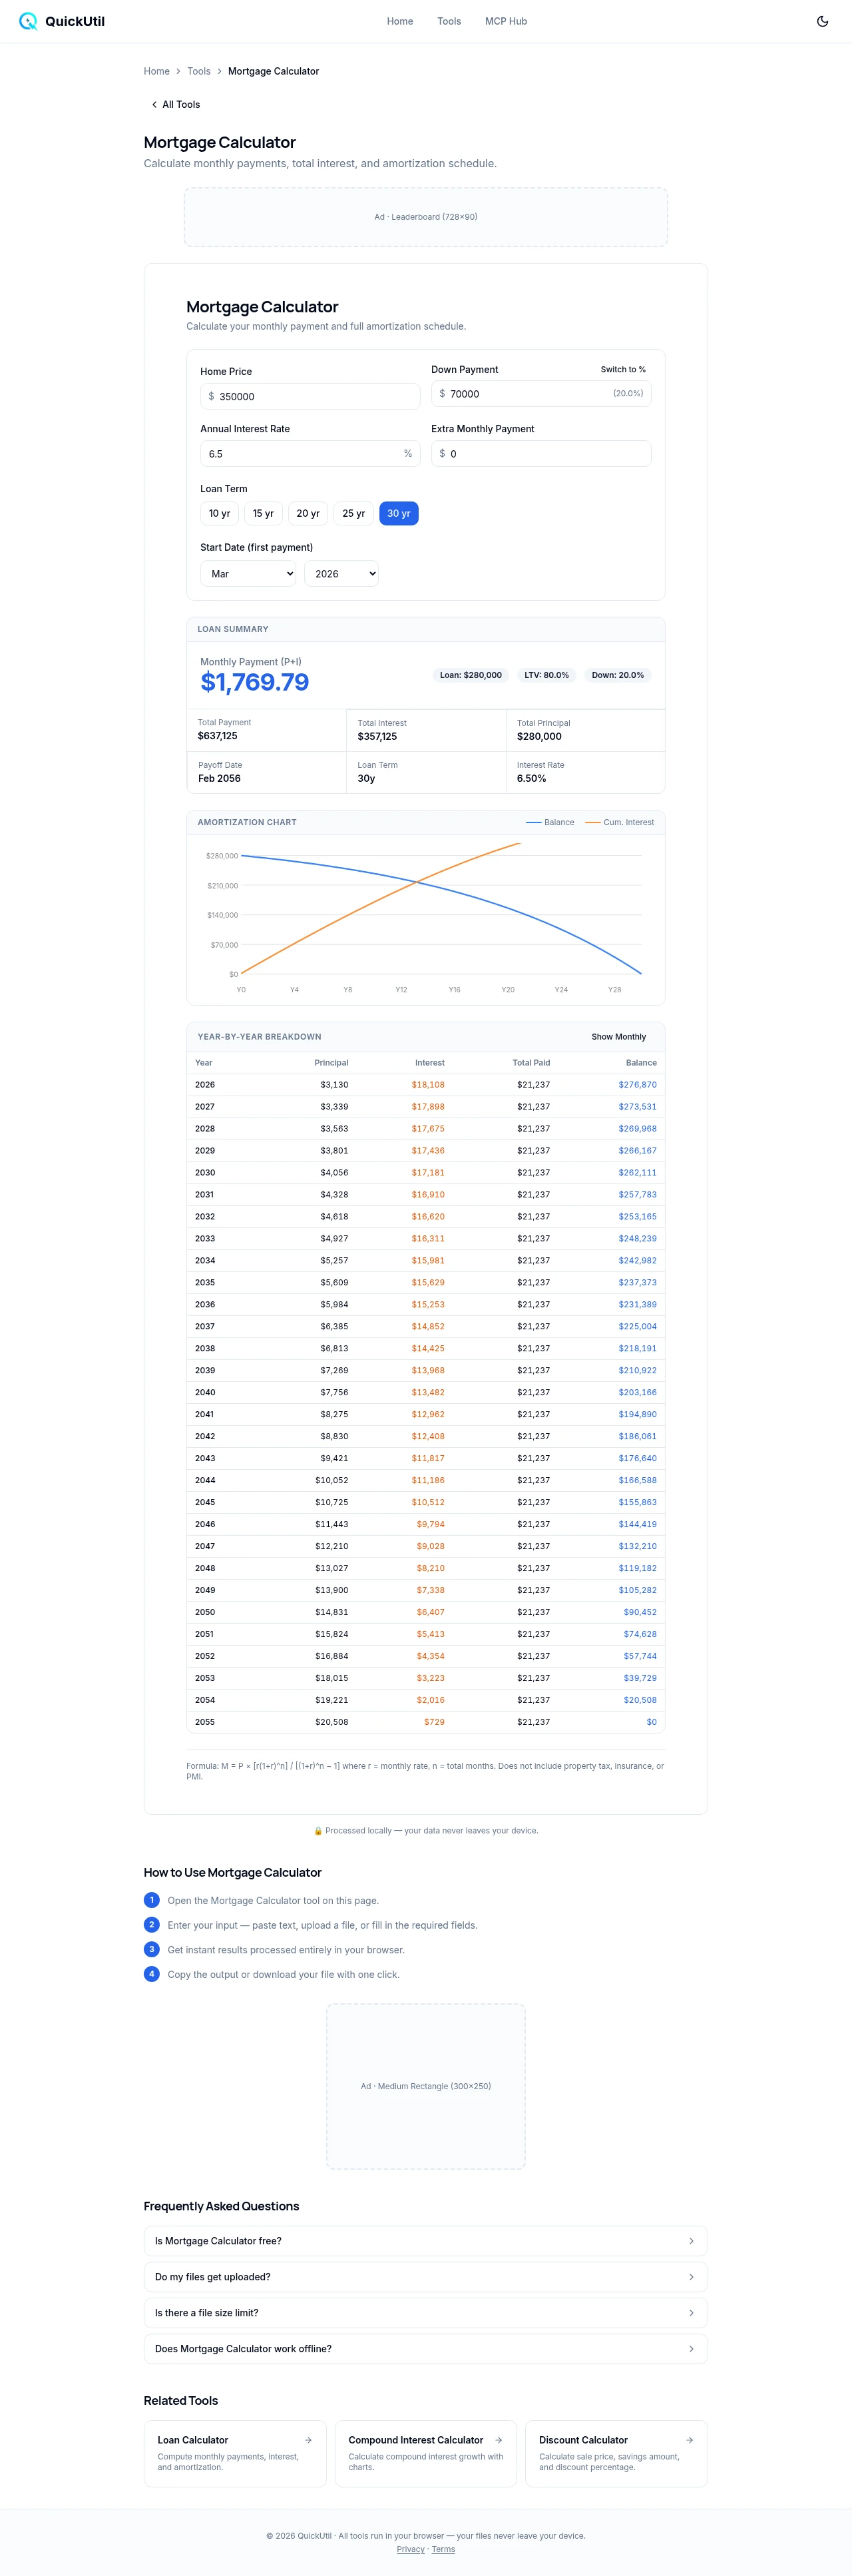The height and width of the screenshot is (2576, 852).
Task: Switch down payment to percent
Action: pyautogui.click(x=623, y=369)
